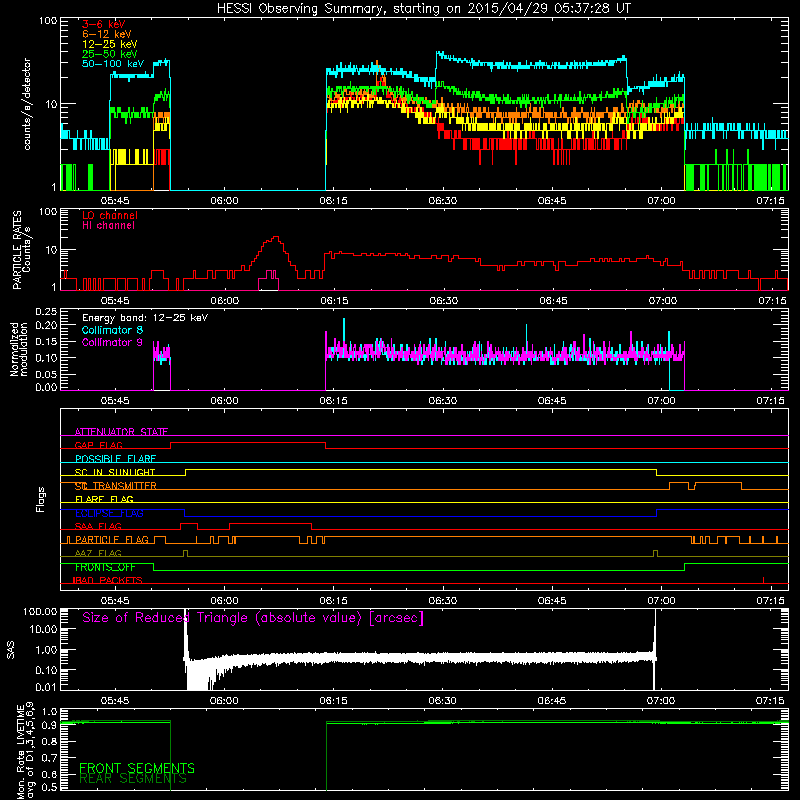
Task: Click the 'Mon. Rate LIVETIME' axis label
Action: tap(25, 750)
